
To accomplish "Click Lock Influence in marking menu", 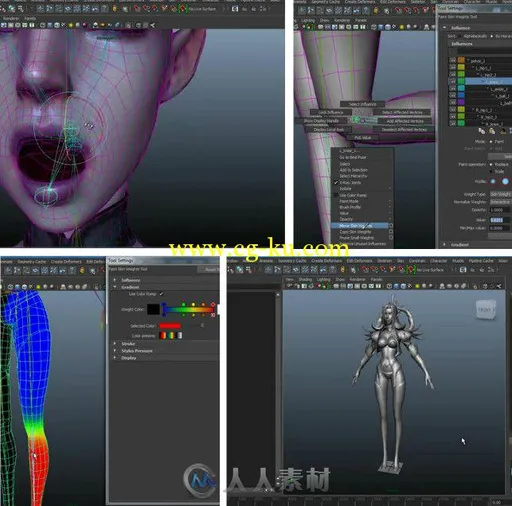I will [x=331, y=112].
